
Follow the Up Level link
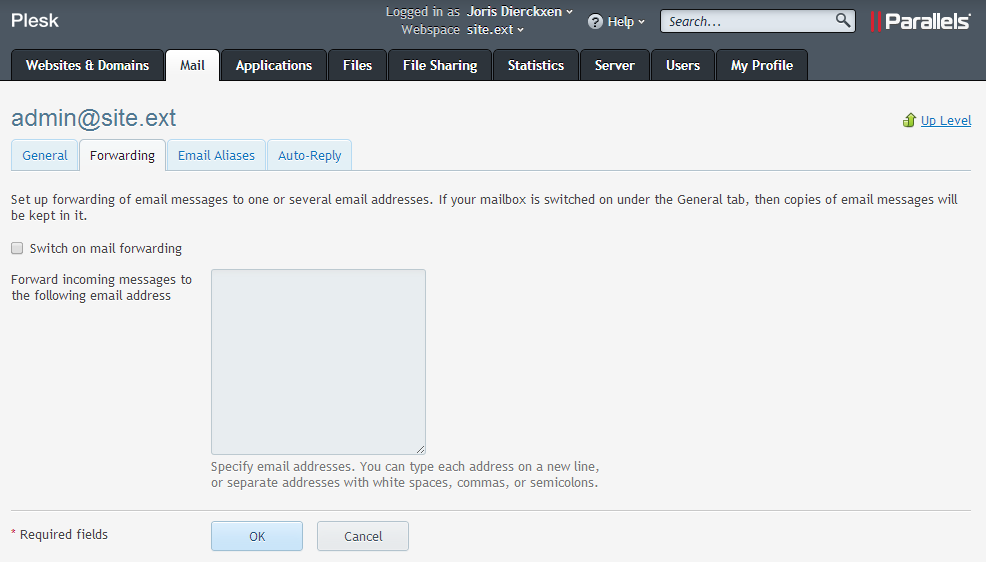(x=945, y=120)
